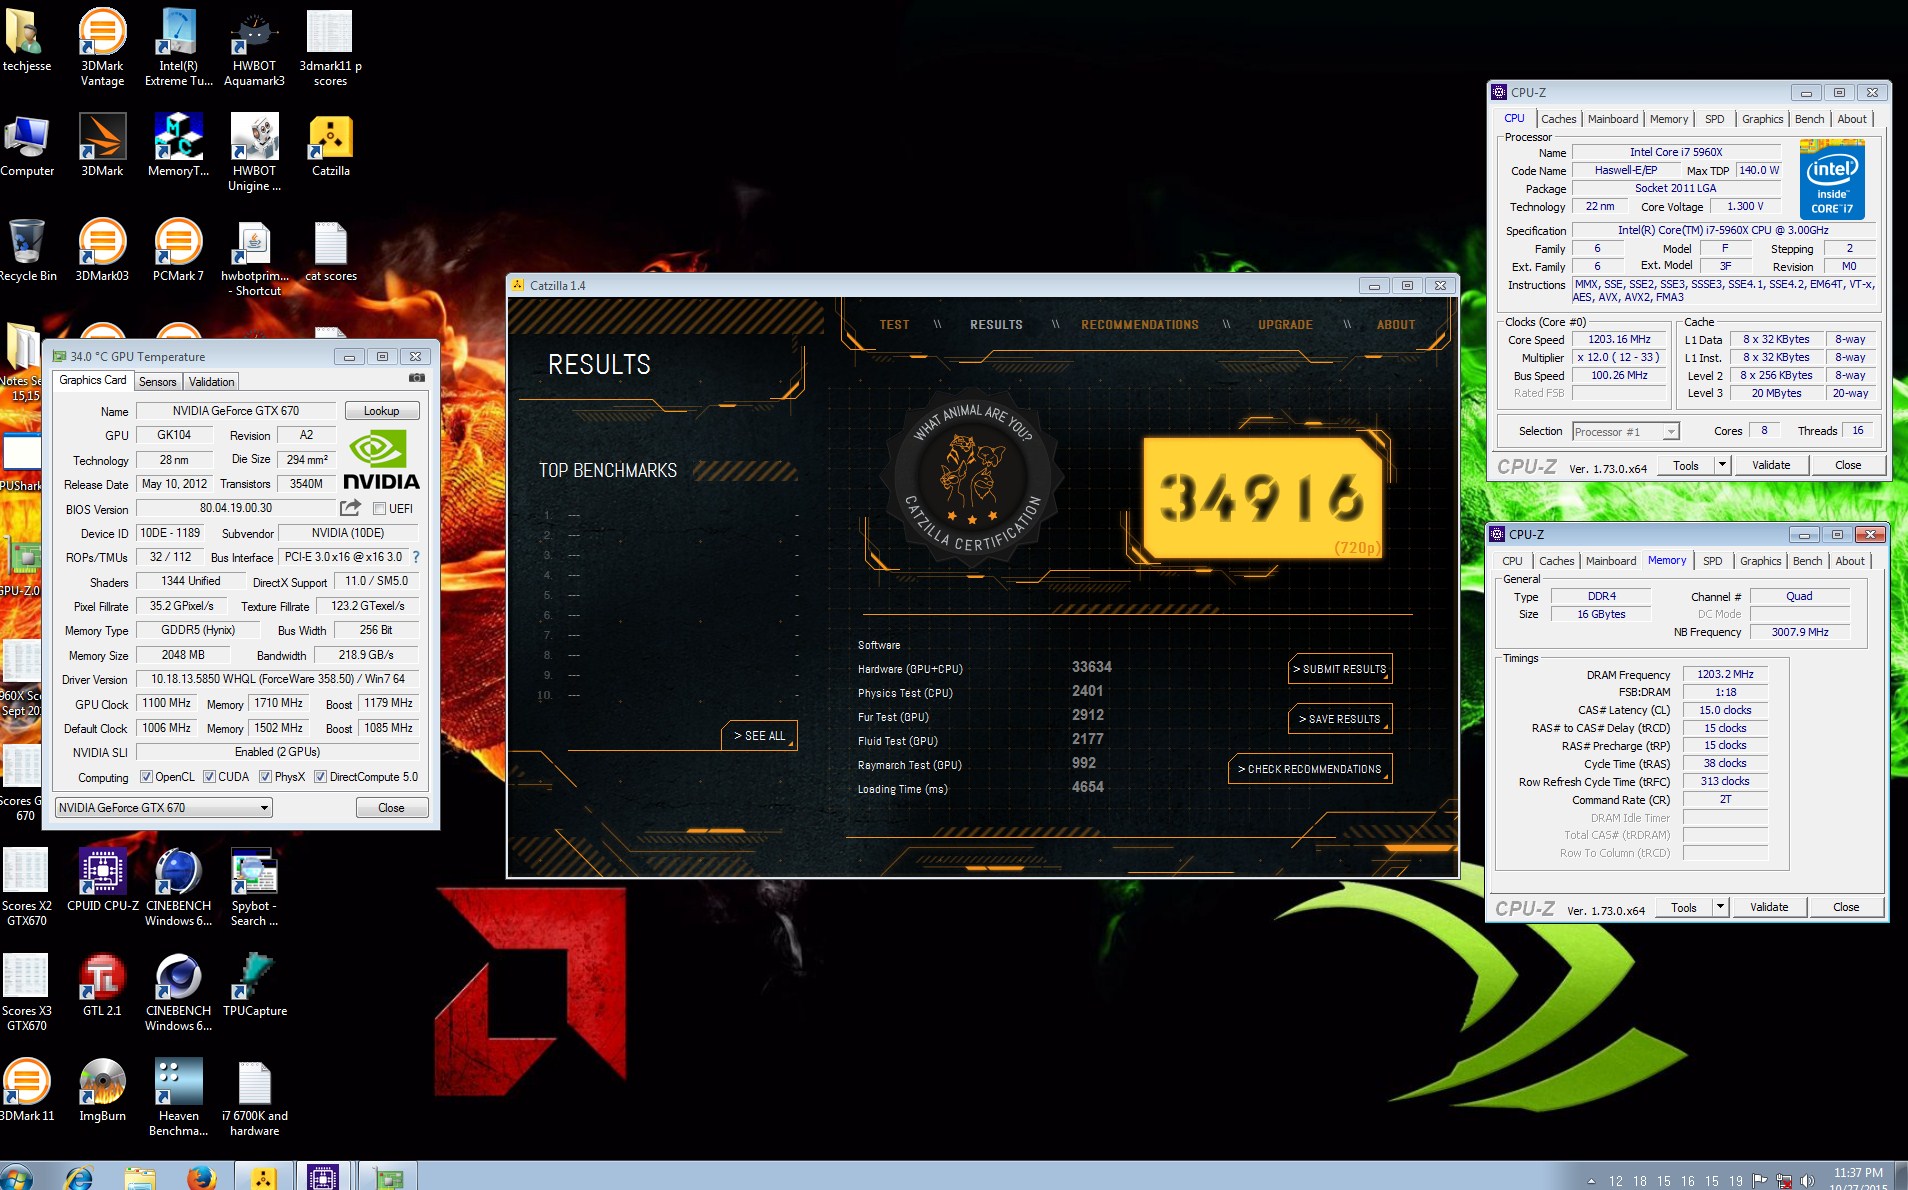
Task: Click the taskbar volume speaker icon
Action: pos(1807,1181)
